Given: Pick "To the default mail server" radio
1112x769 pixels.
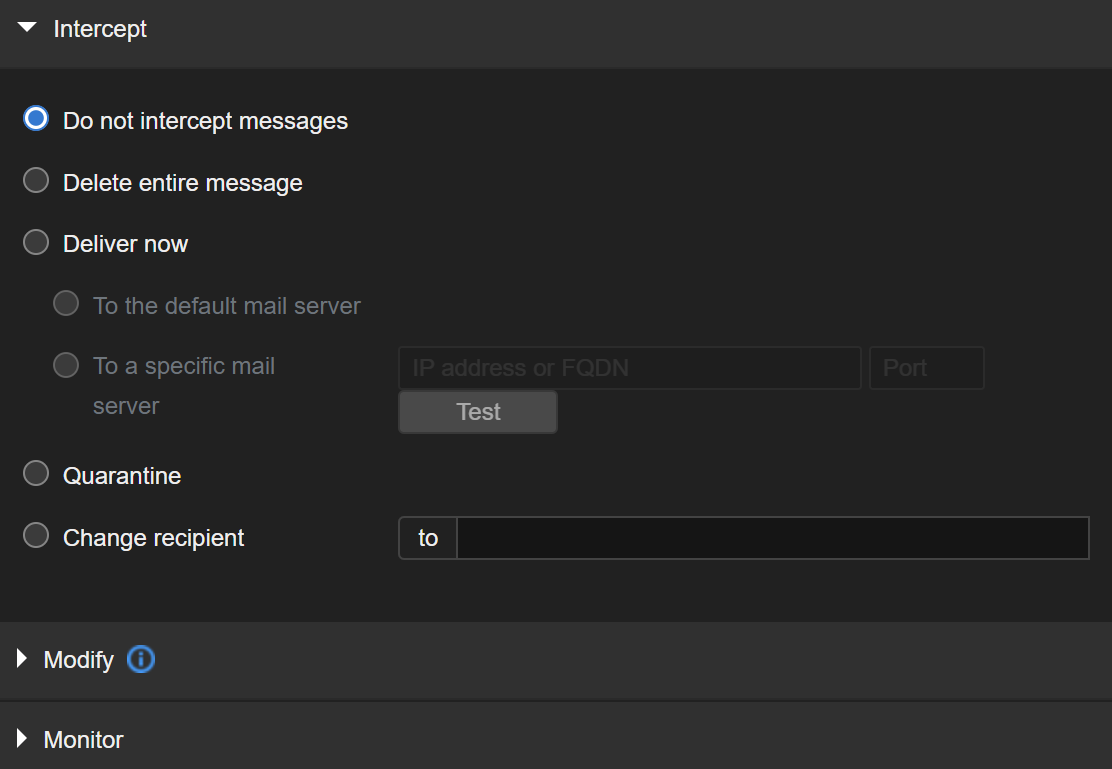Looking at the screenshot, I should (66, 304).
